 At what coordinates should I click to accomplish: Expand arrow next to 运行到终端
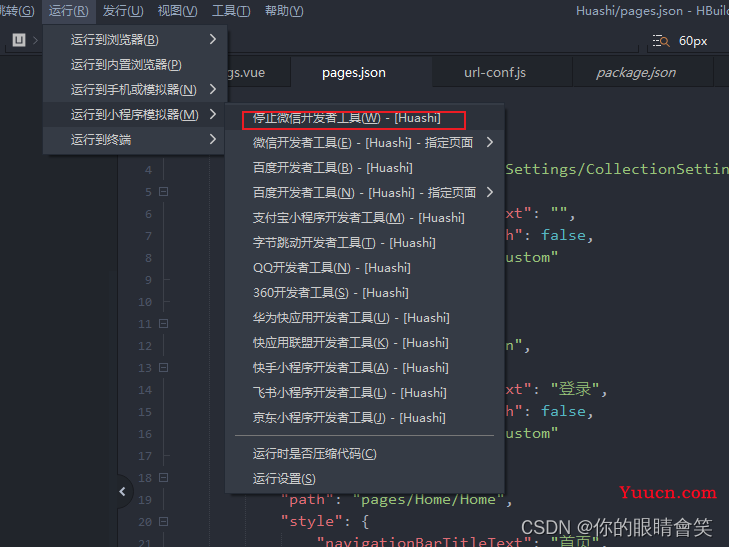click(x=213, y=139)
